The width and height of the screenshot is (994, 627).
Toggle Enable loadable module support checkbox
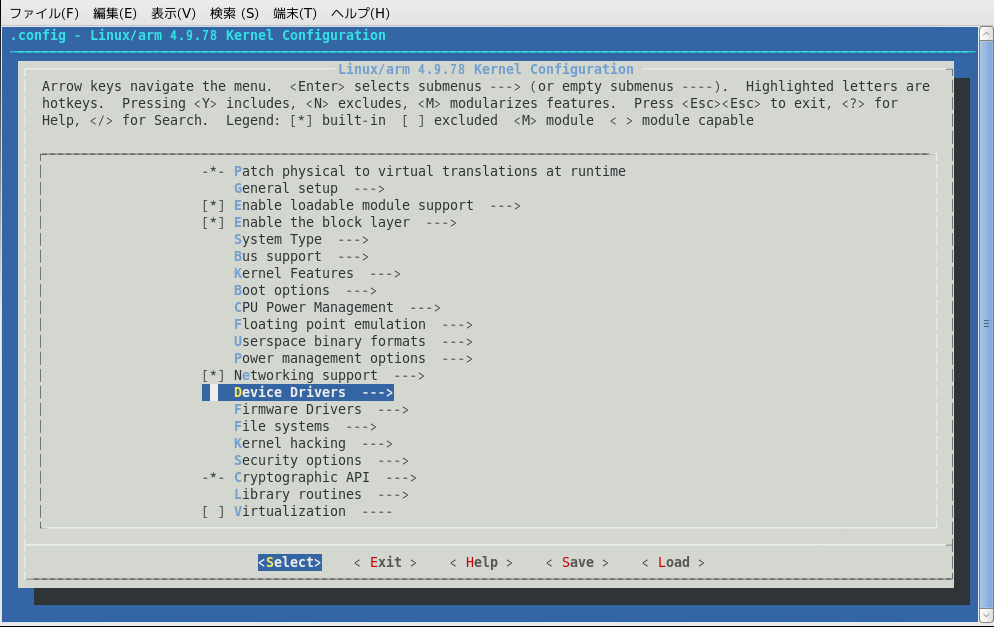coord(213,205)
